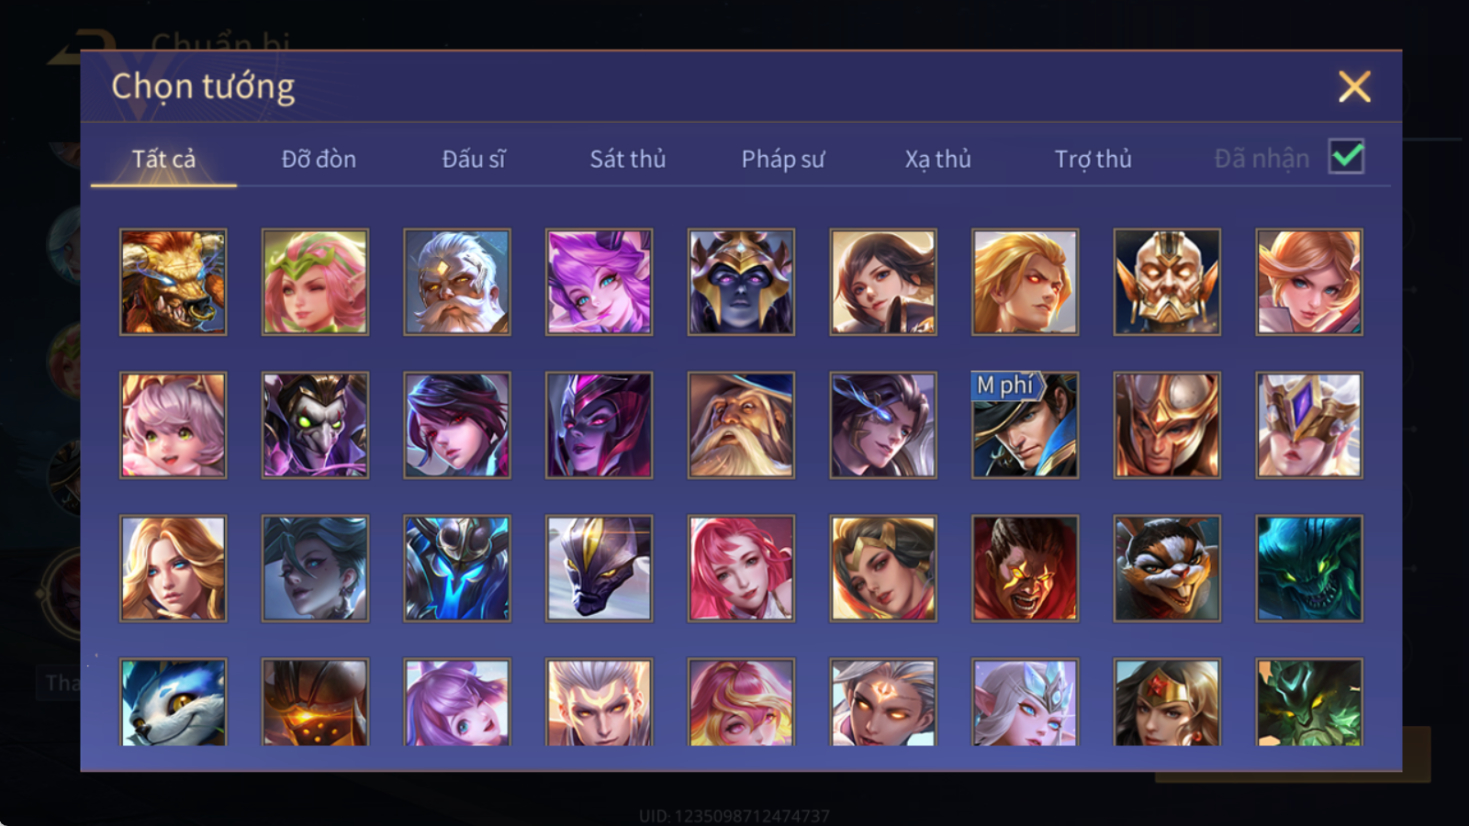Image resolution: width=1469 pixels, height=826 pixels.
Task: Switch to the Trợ thủ tab
Action: click(1093, 159)
